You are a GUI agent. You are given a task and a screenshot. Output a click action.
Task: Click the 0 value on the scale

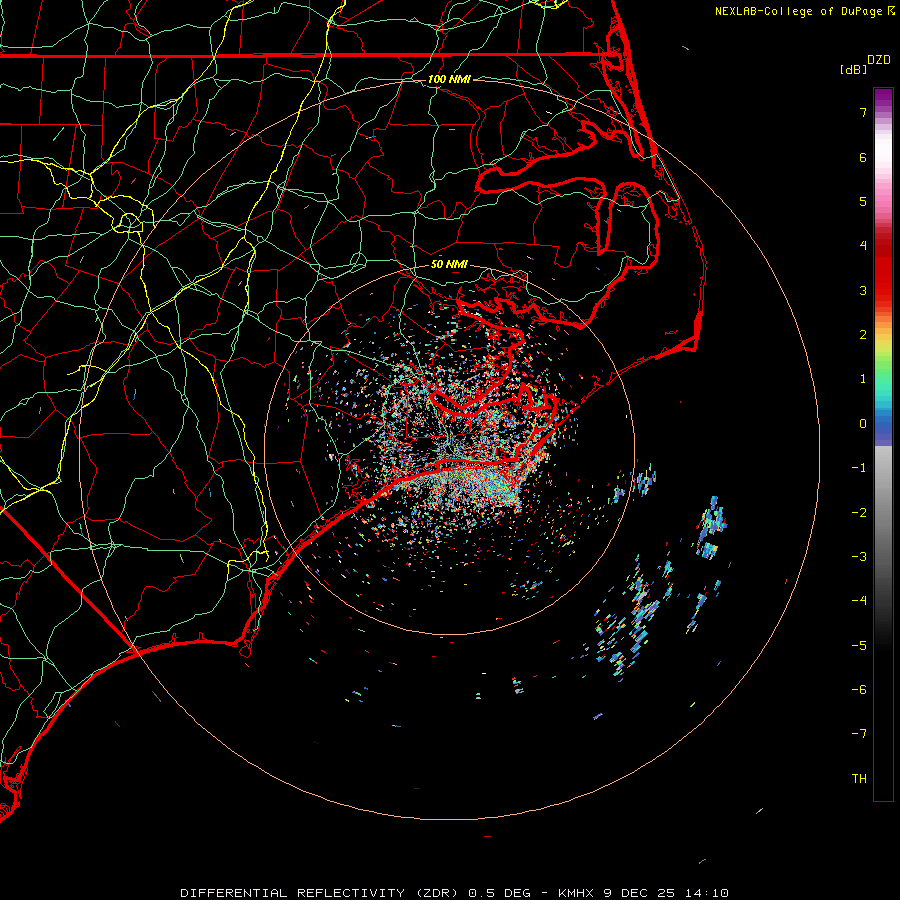tap(862, 424)
